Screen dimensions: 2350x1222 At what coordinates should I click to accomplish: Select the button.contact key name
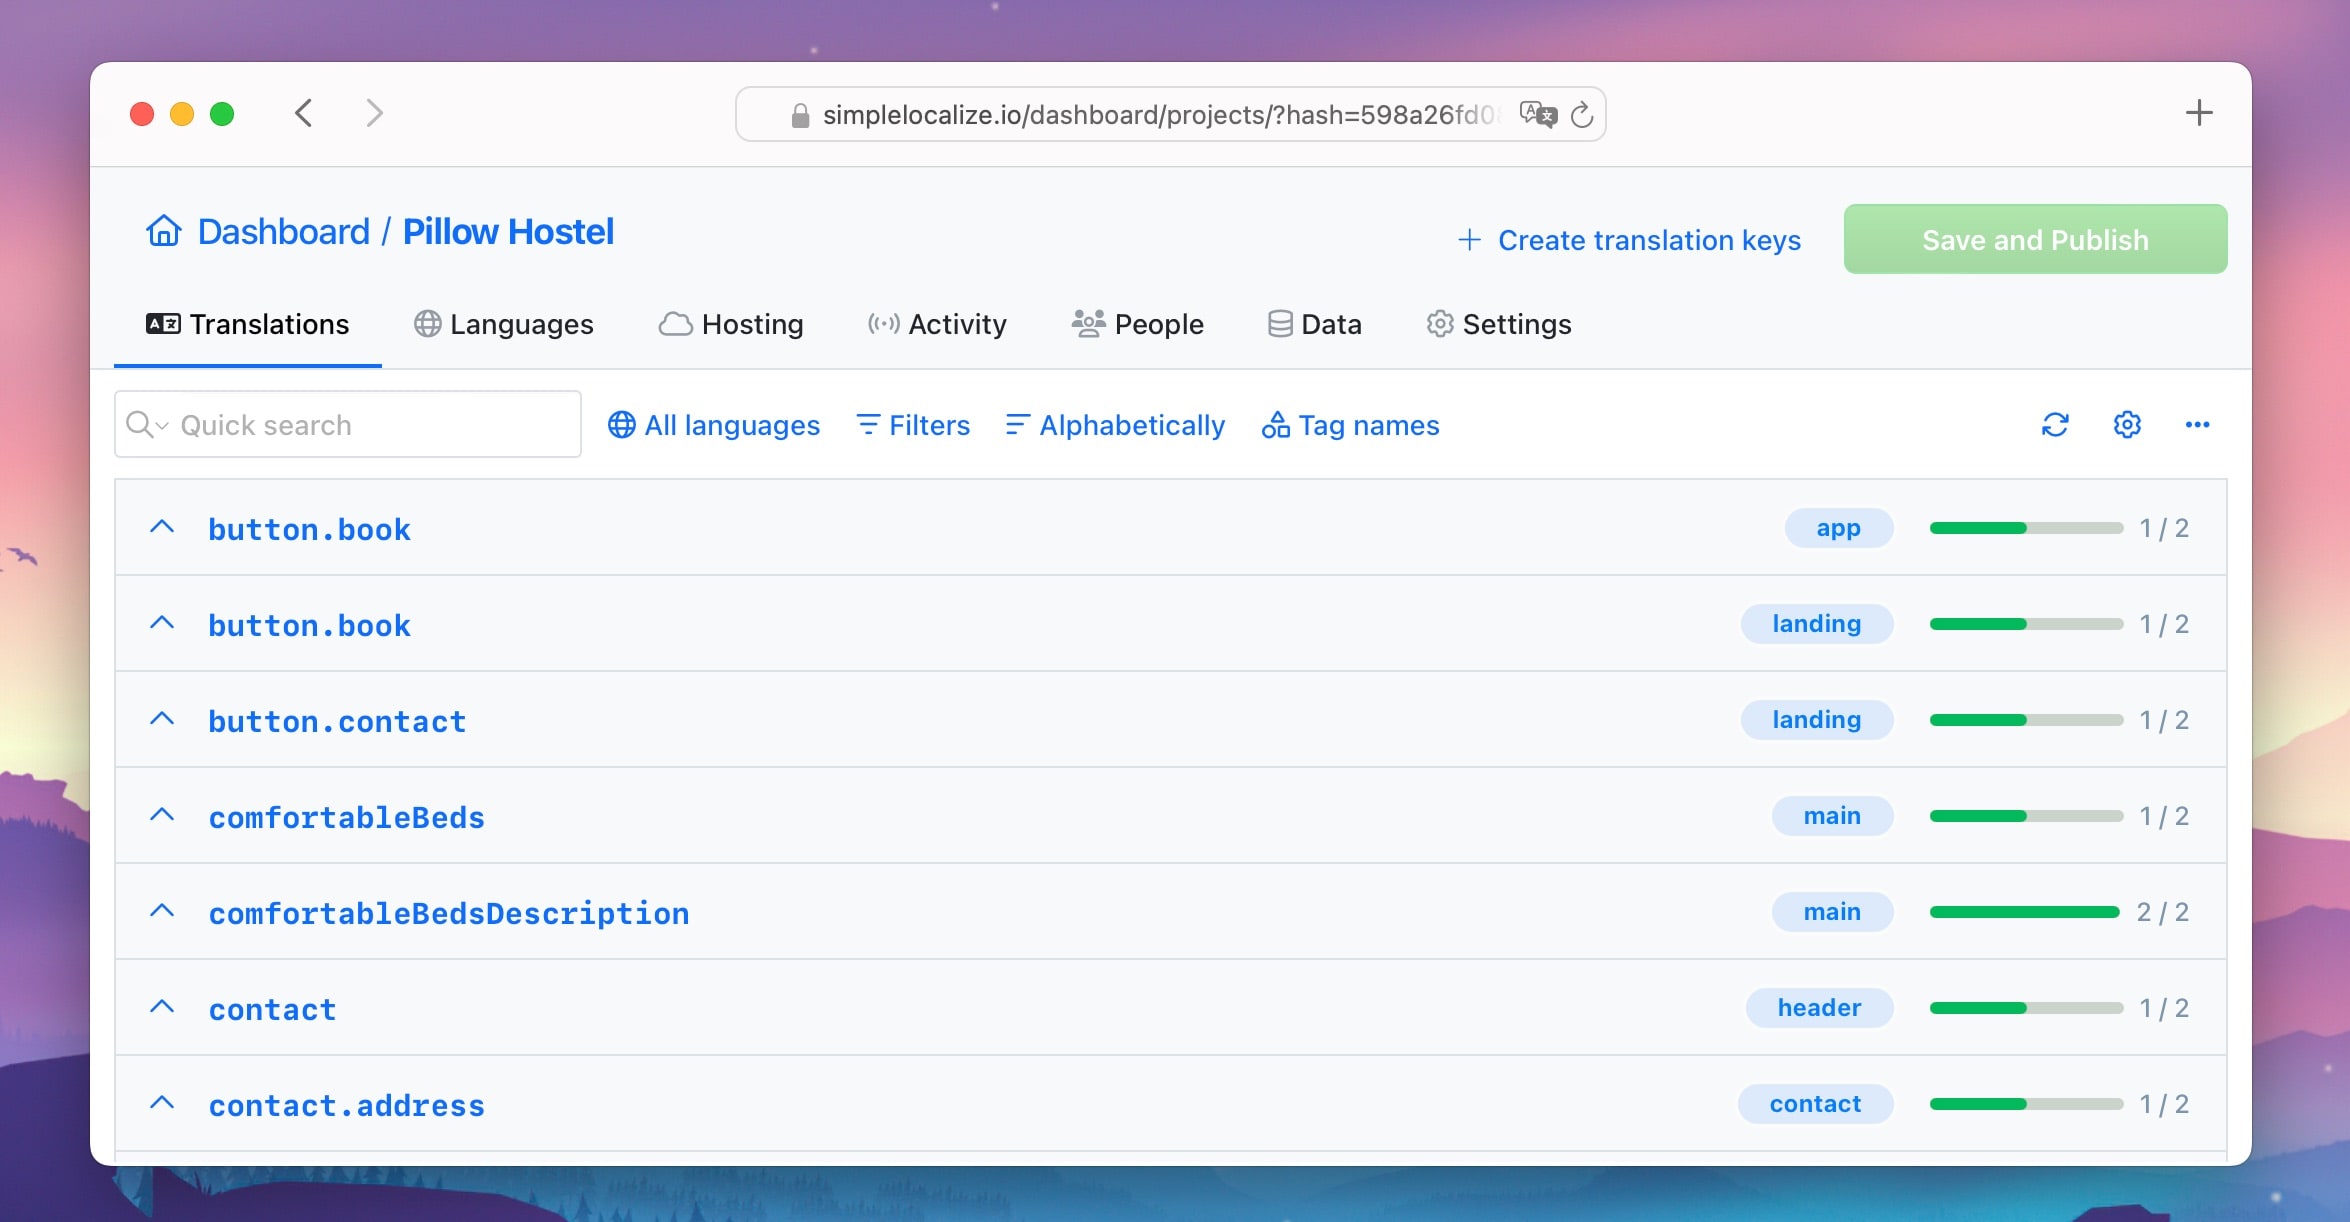coord(337,721)
